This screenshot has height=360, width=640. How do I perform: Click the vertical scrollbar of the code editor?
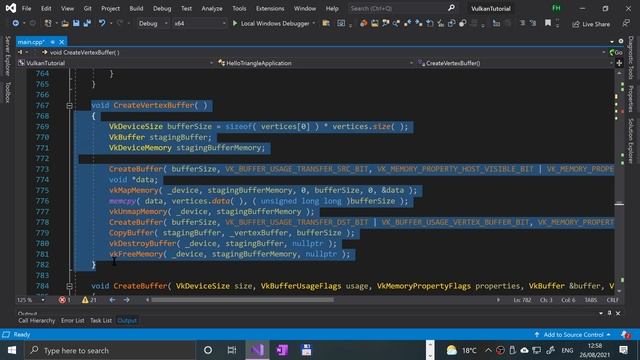[619, 182]
